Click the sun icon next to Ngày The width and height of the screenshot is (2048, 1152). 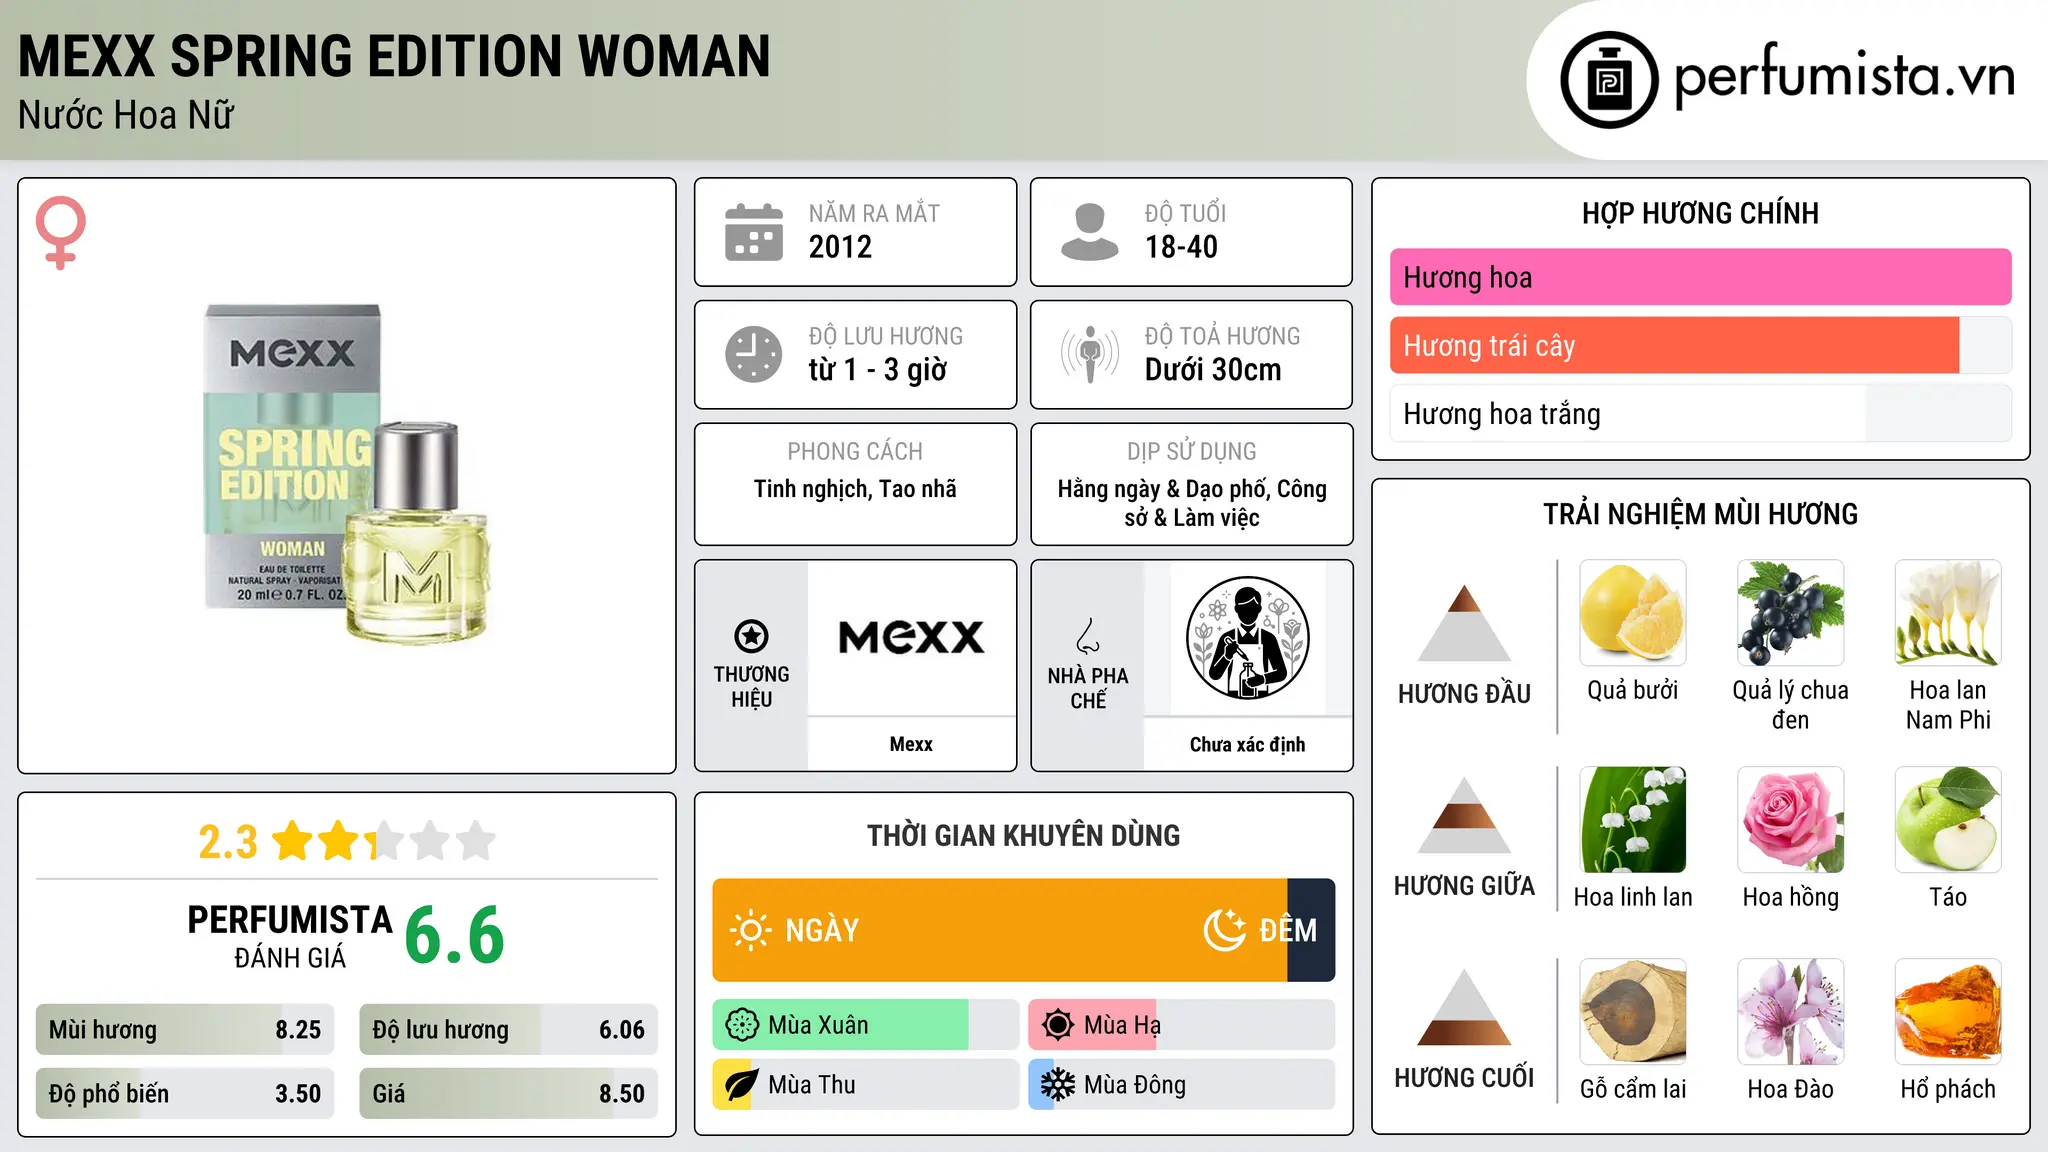point(751,930)
